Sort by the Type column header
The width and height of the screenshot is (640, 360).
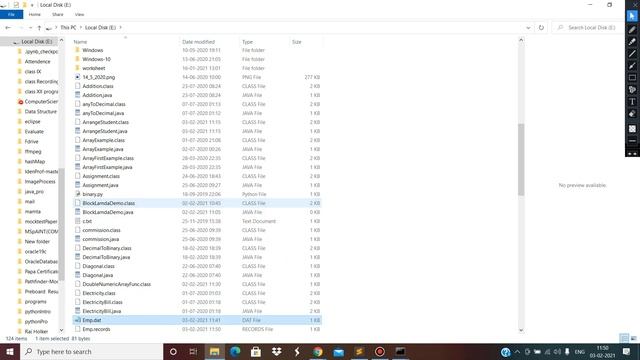click(265, 42)
